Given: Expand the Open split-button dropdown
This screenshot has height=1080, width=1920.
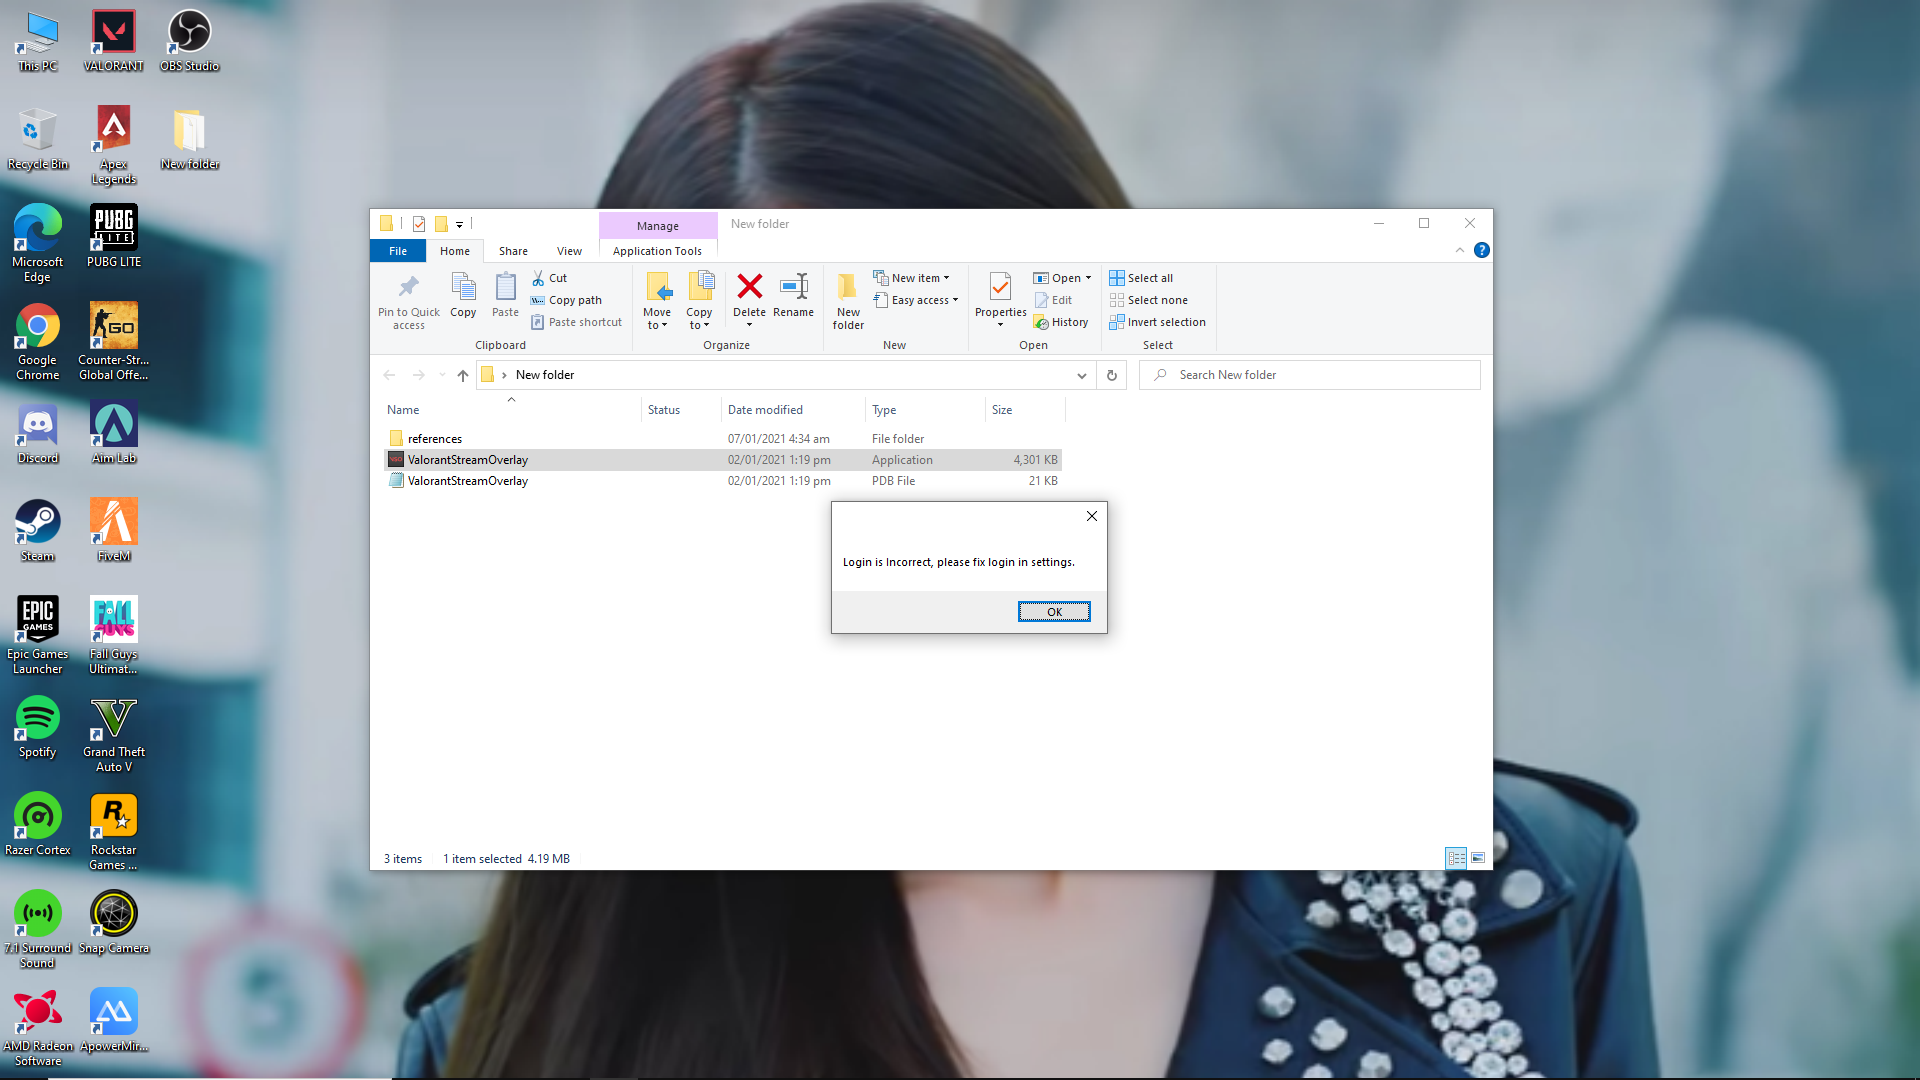Looking at the screenshot, I should pyautogui.click(x=1089, y=278).
